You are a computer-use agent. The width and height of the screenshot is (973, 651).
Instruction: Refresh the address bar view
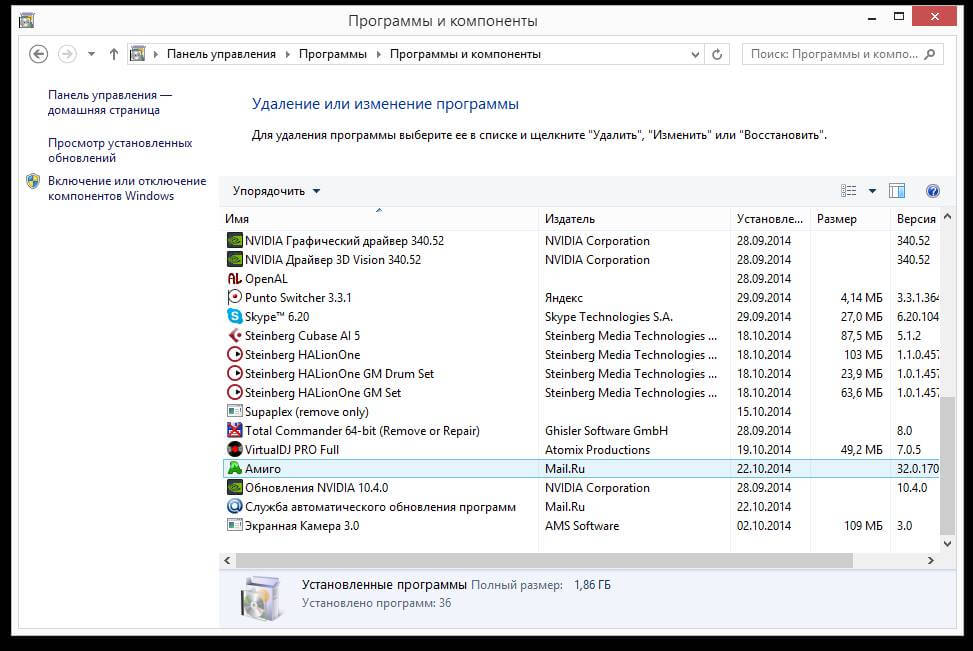click(717, 54)
